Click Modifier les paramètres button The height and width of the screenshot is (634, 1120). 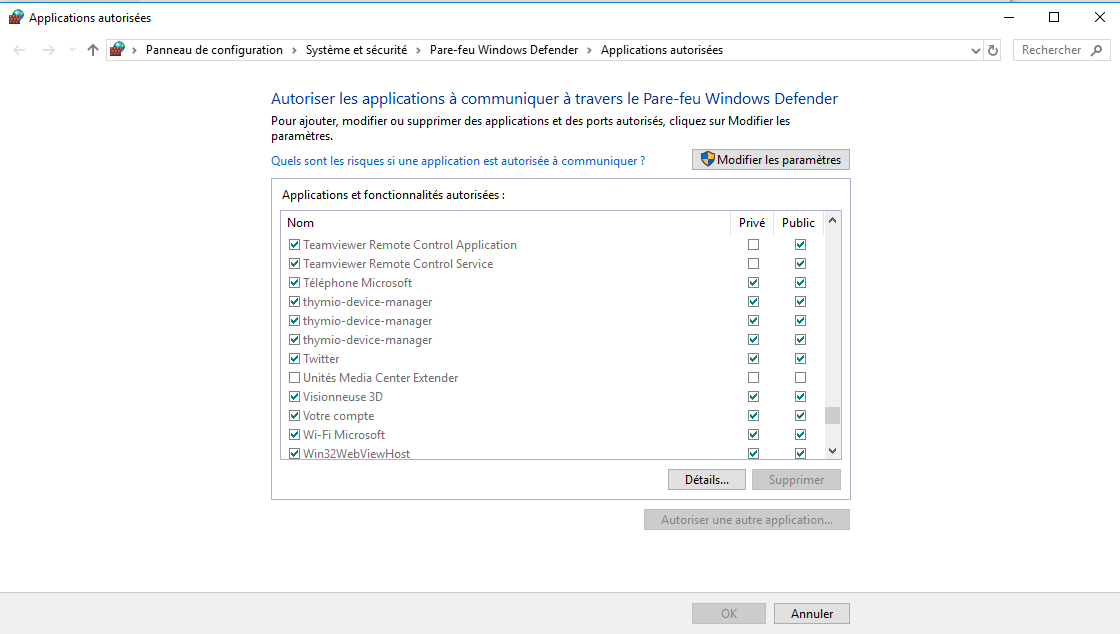pyautogui.click(x=771, y=160)
